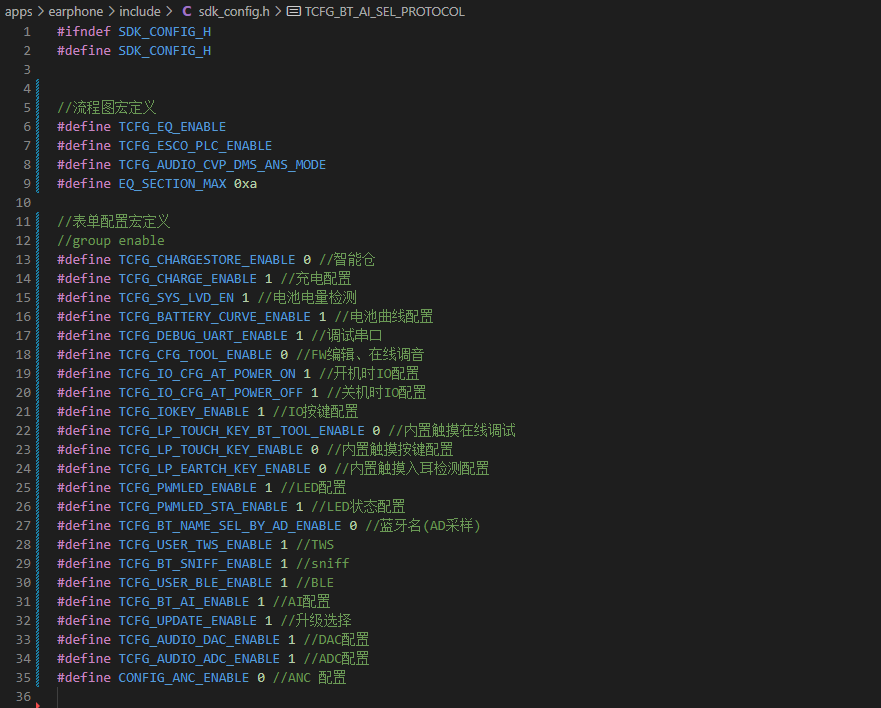Click the TCFG_BT_AI_ENABLE macro

[184, 602]
